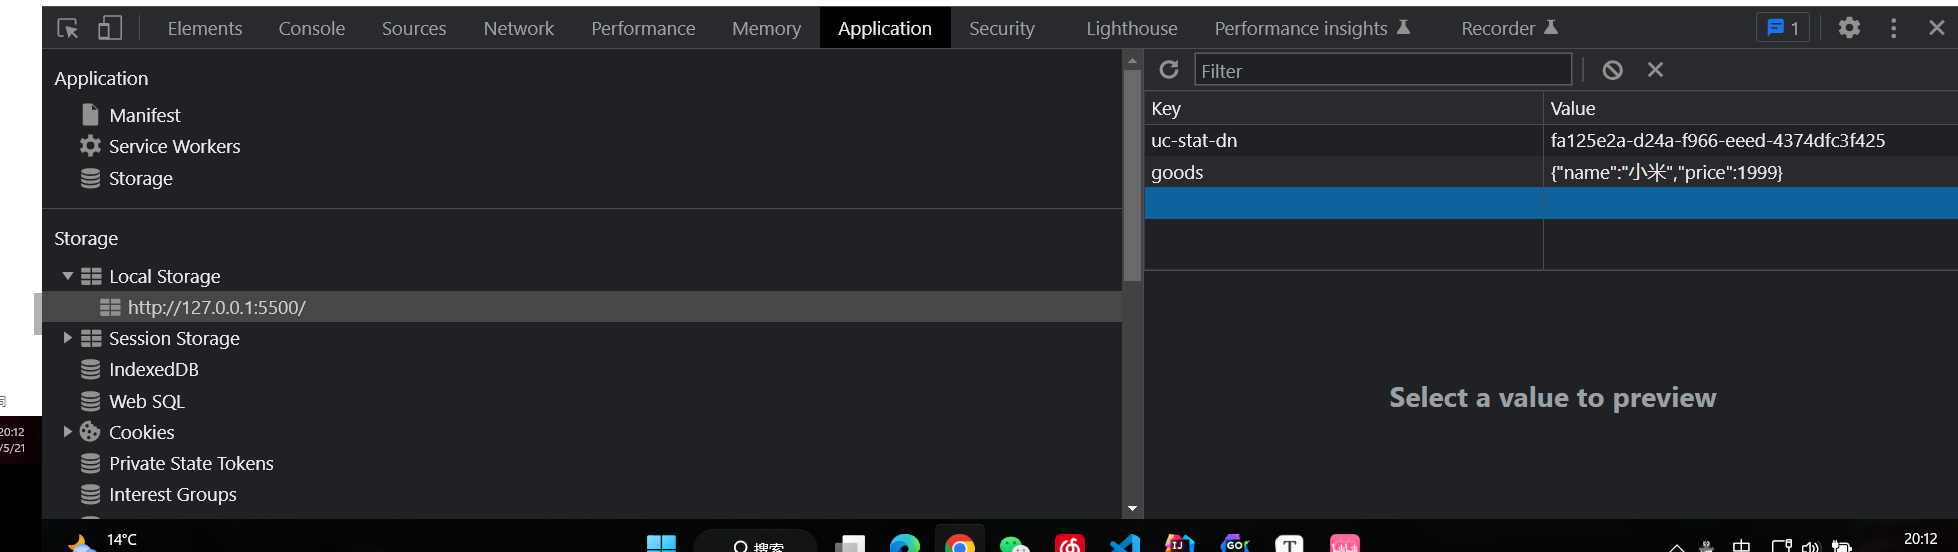Screen dimensions: 1958x552
Task: Click the inspect element picker icon
Action: point(68,28)
